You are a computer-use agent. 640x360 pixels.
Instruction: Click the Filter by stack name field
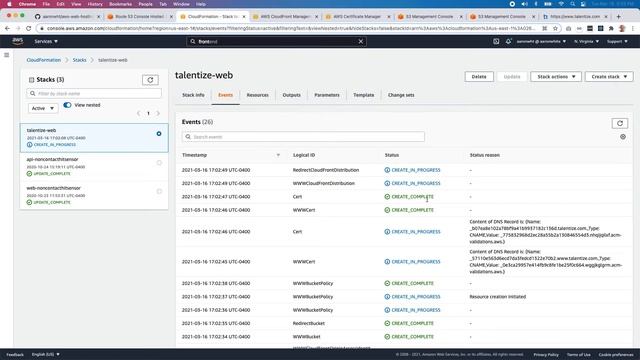pyautogui.click(x=94, y=93)
